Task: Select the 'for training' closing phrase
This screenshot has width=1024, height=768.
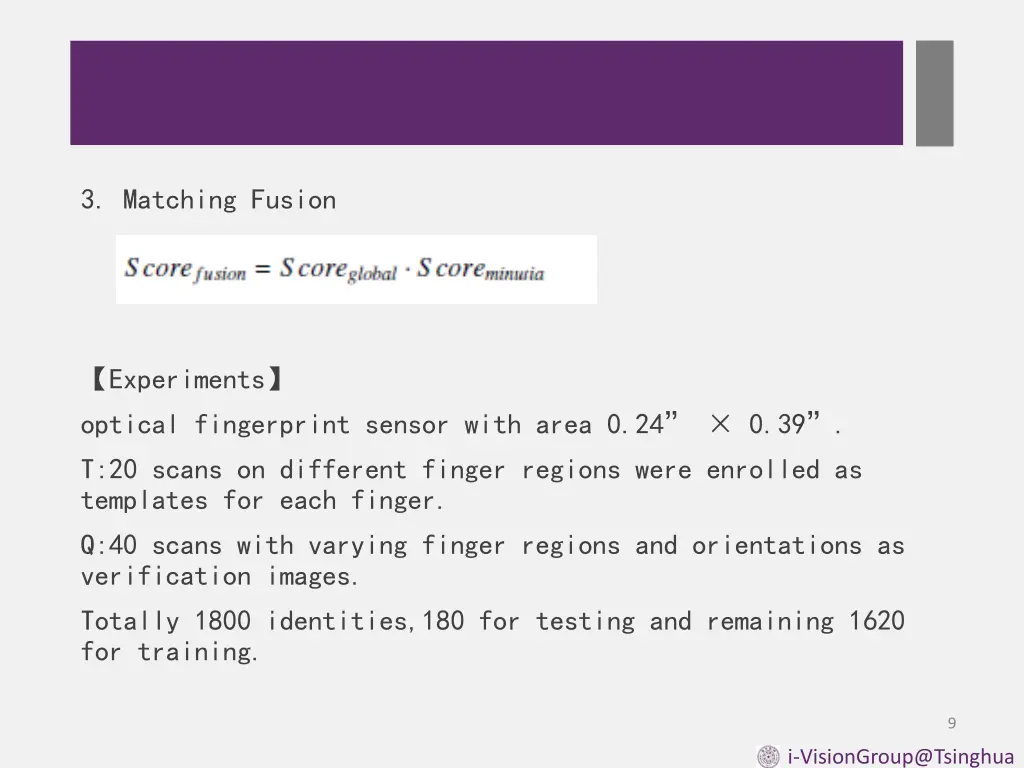Action: coord(169,652)
